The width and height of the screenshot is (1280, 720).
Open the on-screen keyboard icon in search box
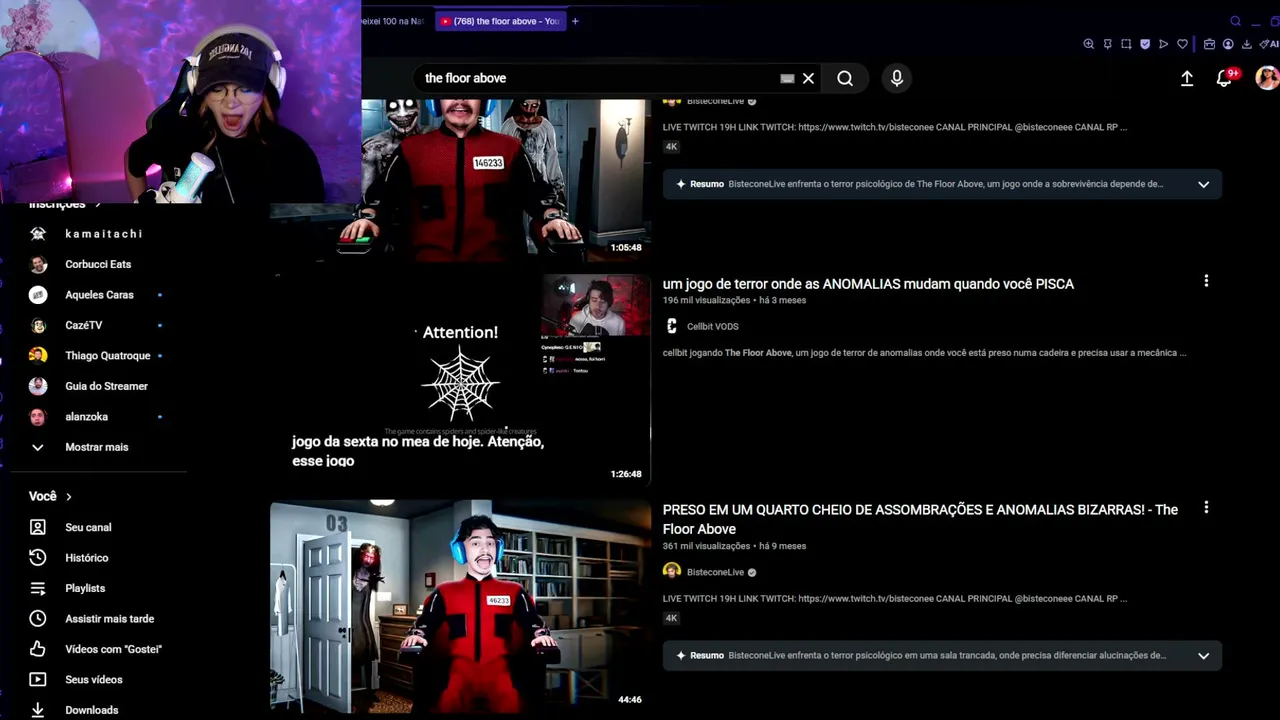point(787,78)
